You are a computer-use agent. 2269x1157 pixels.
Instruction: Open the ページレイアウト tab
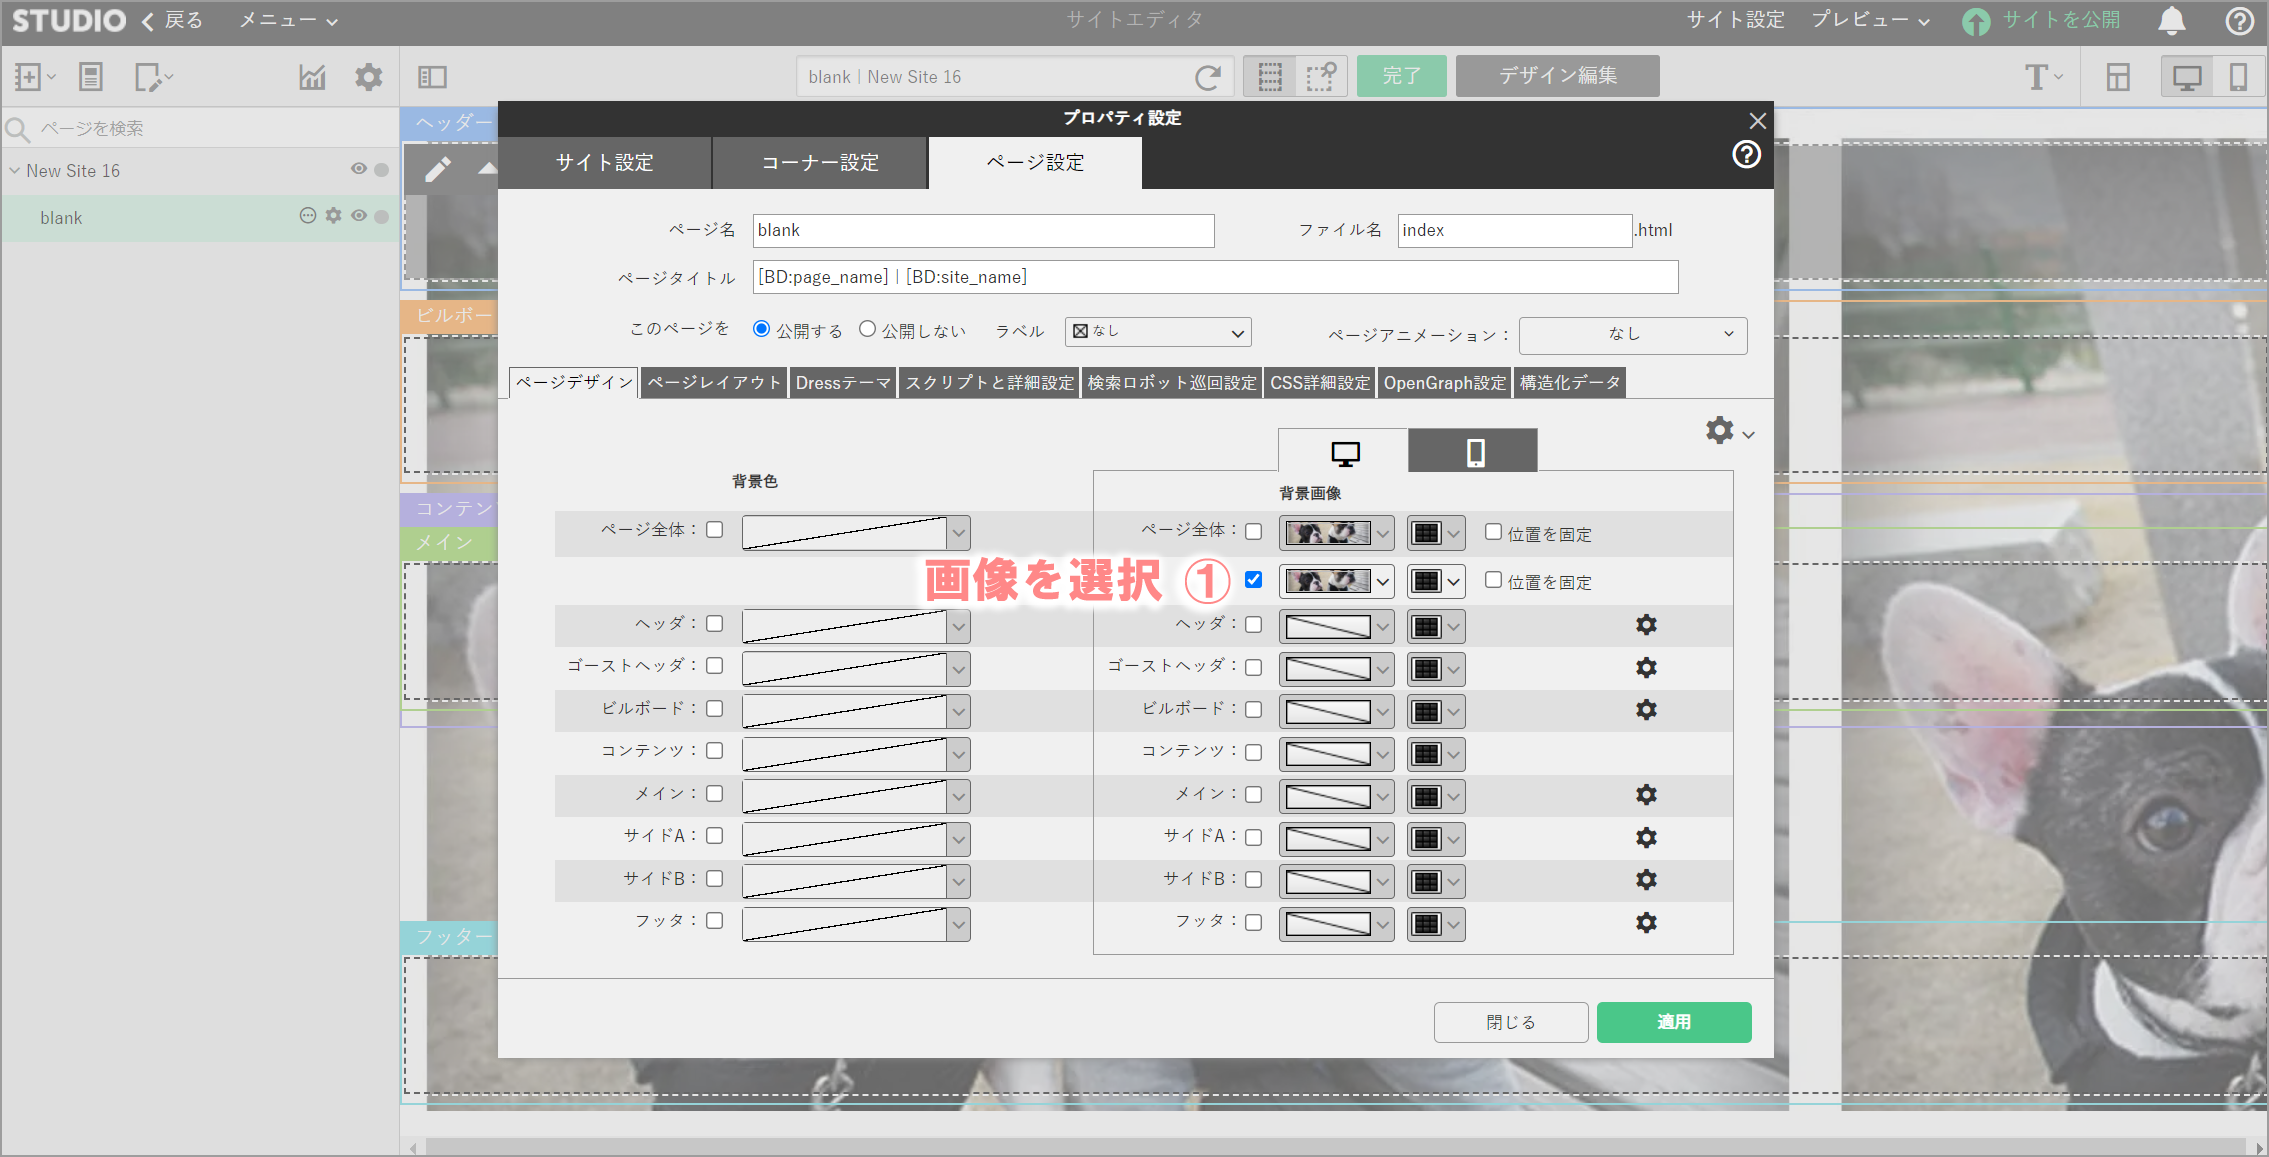713,383
